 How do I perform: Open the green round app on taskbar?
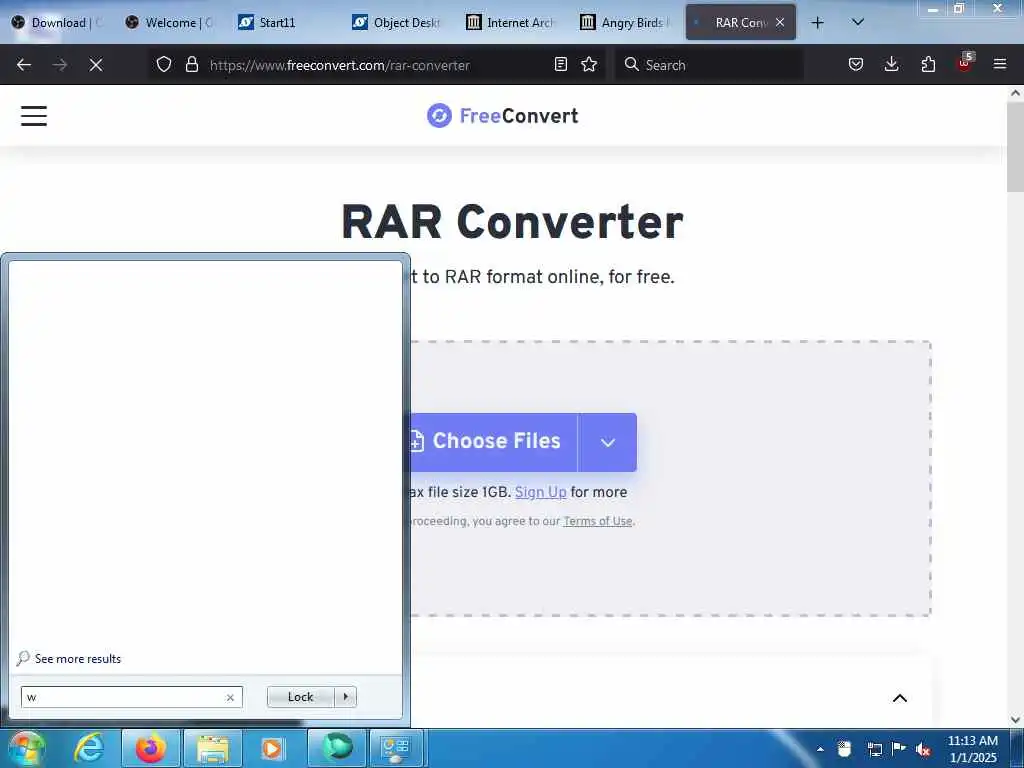[x=338, y=748]
